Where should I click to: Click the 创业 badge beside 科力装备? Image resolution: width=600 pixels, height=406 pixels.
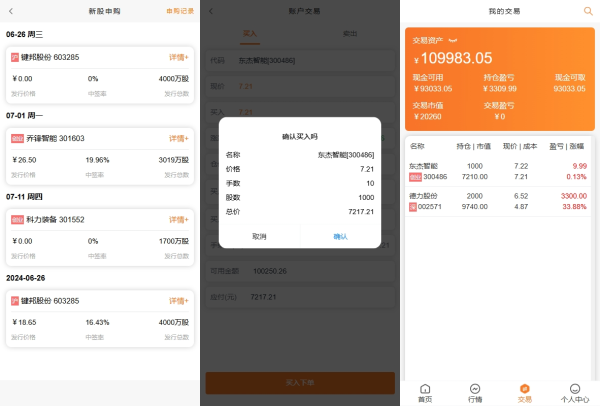tap(18, 220)
